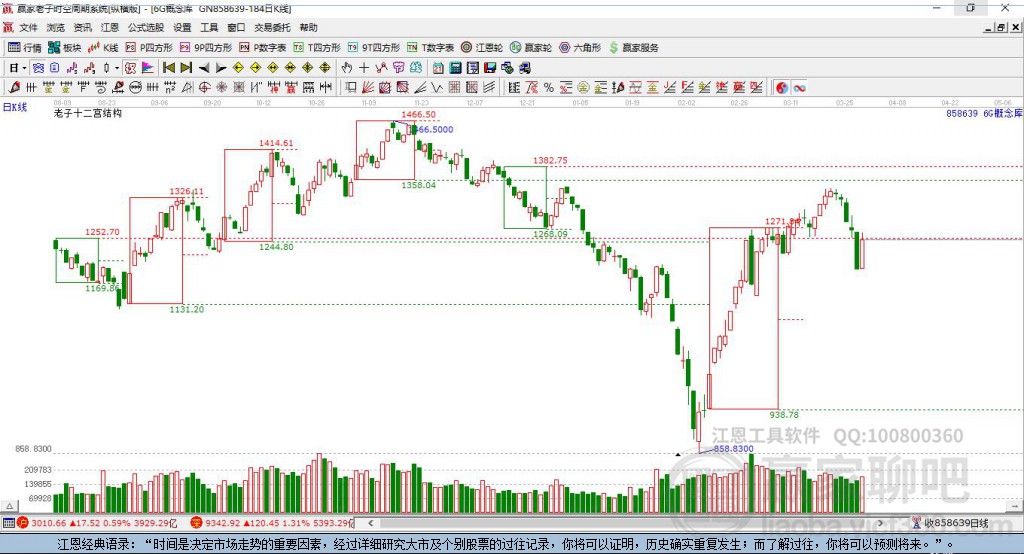Expand the candlestick style dropdown arrow
Image resolution: width=1024 pixels, height=554 pixels.
pos(117,68)
